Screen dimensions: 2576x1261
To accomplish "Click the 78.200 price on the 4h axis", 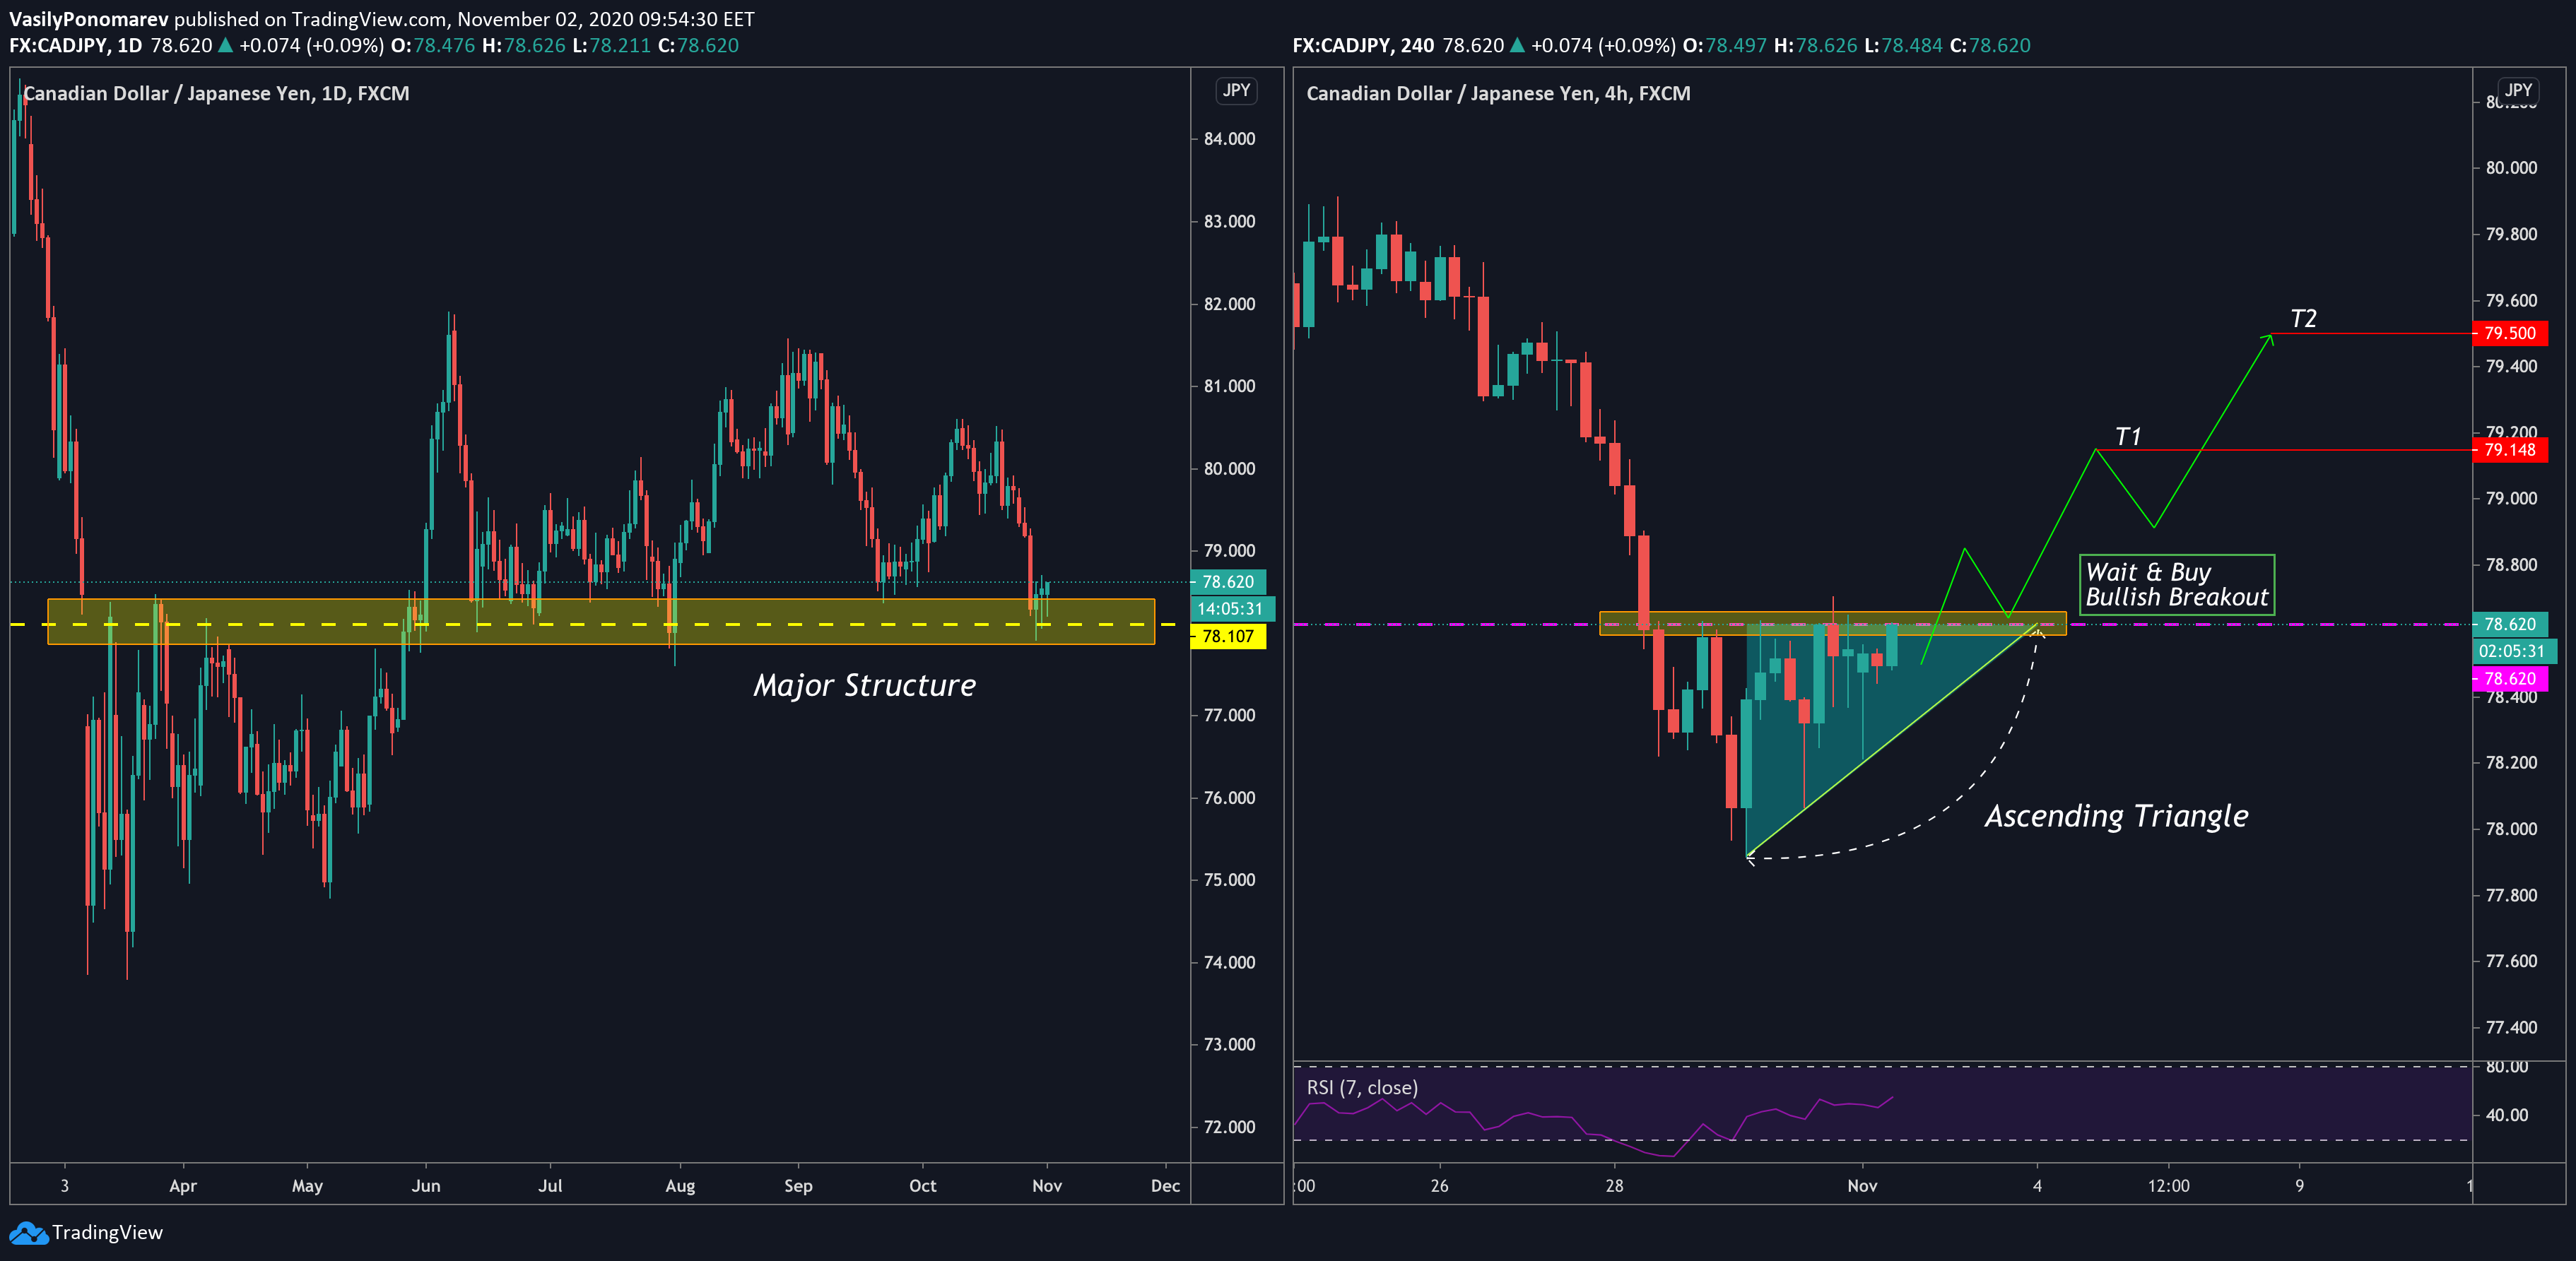I will point(2511,764).
